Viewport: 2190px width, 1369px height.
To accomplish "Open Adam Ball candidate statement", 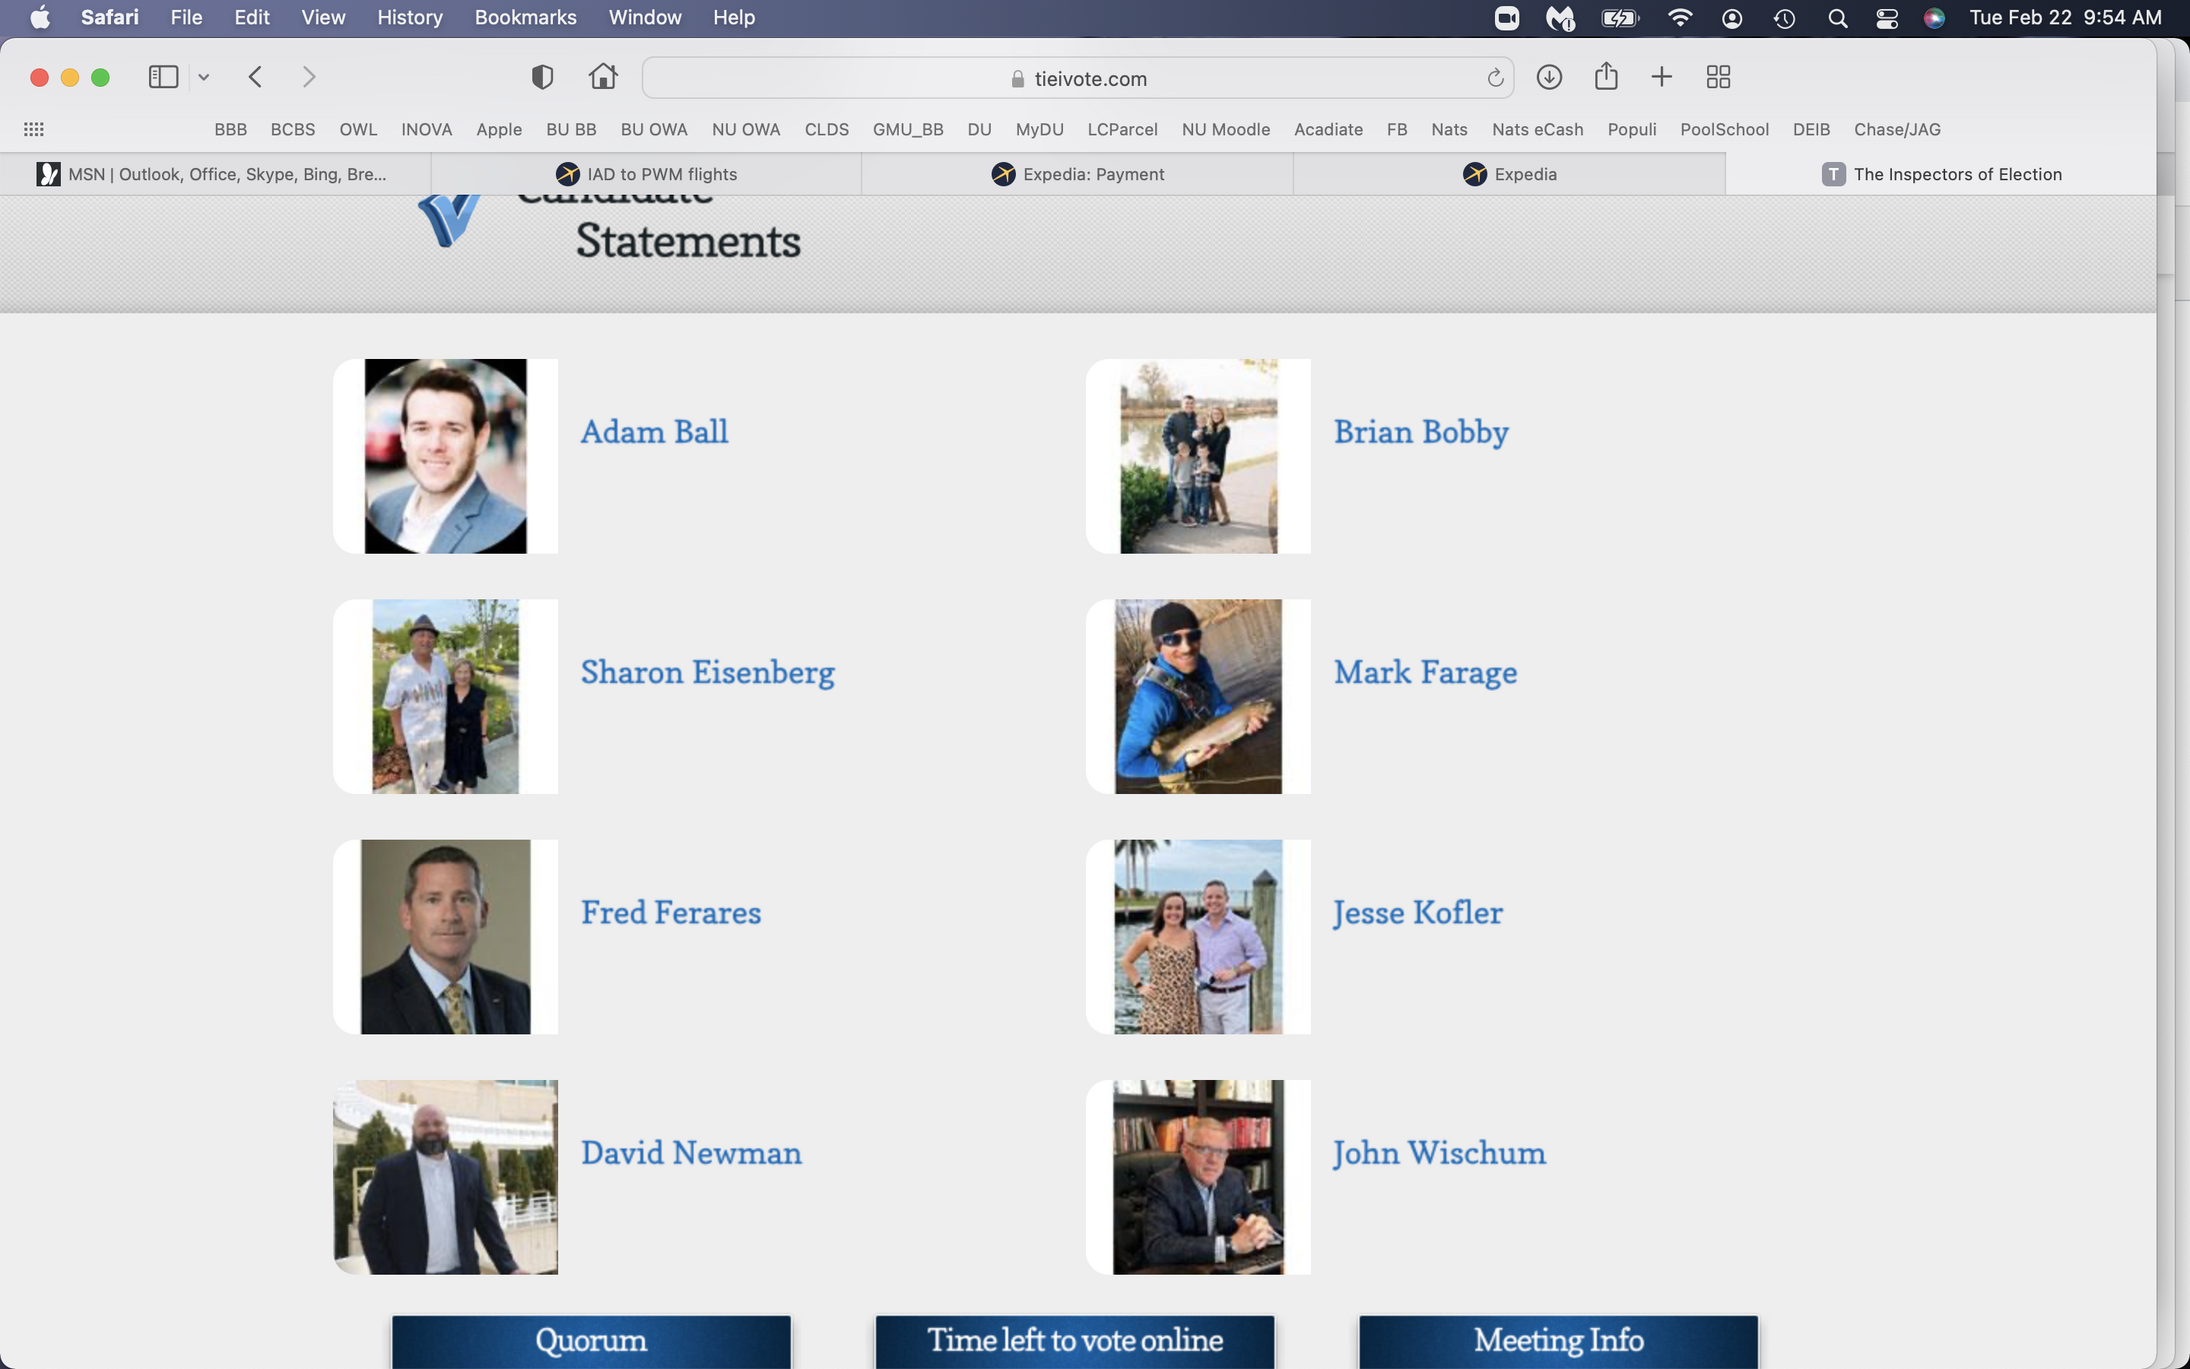I will pos(654,432).
